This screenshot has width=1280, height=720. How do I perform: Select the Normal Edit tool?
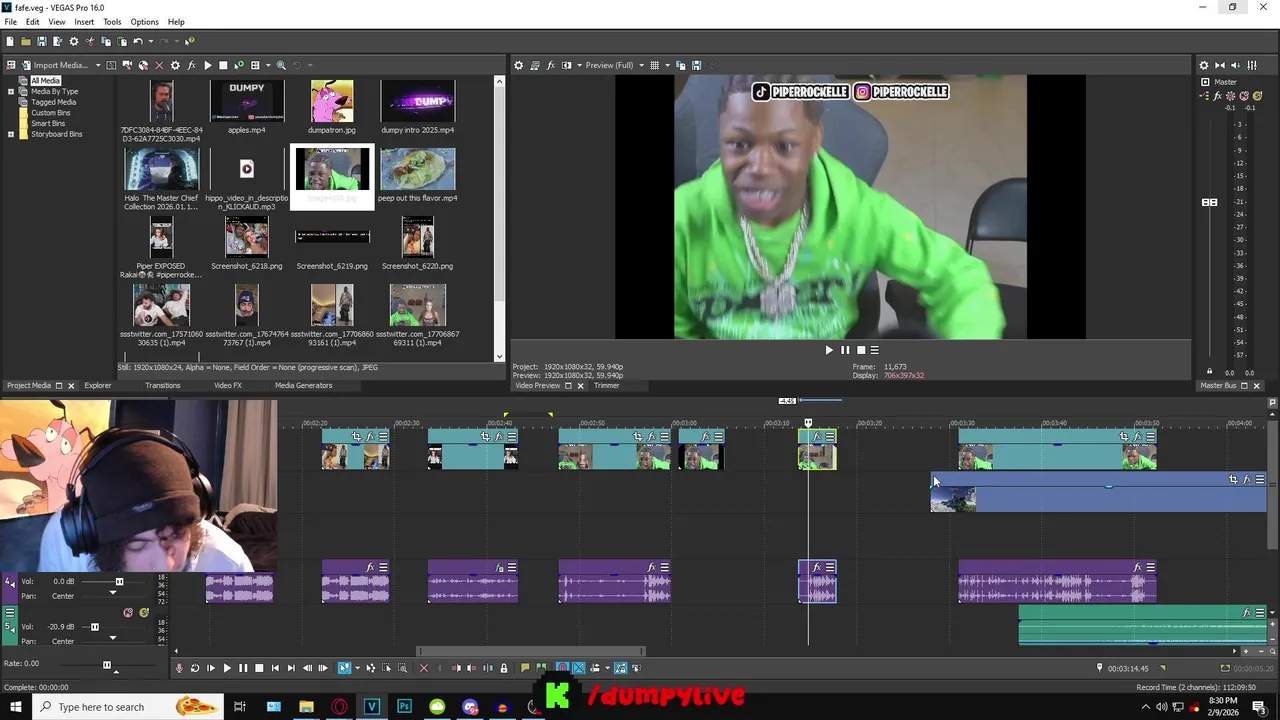[x=344, y=668]
